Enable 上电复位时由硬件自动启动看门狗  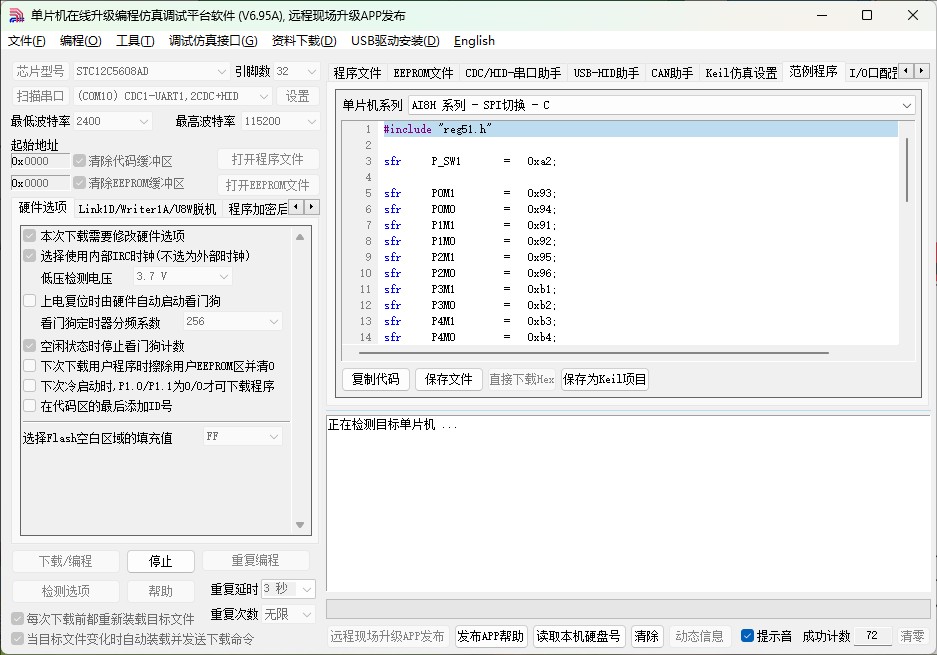(29, 301)
